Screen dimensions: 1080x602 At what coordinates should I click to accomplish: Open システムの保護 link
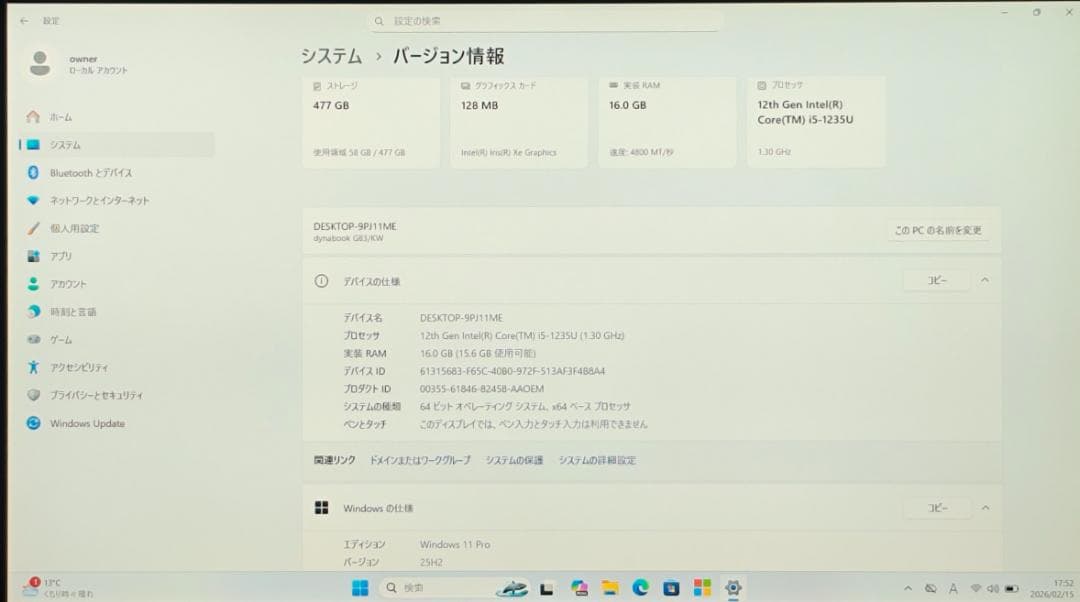point(515,460)
